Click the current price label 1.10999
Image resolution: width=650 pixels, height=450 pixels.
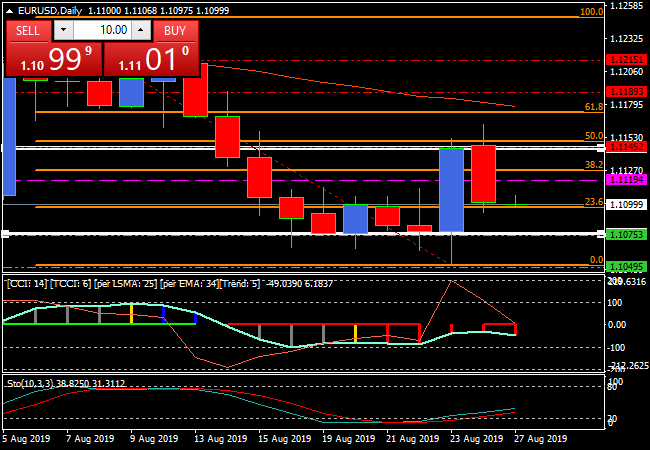pyautogui.click(x=626, y=204)
